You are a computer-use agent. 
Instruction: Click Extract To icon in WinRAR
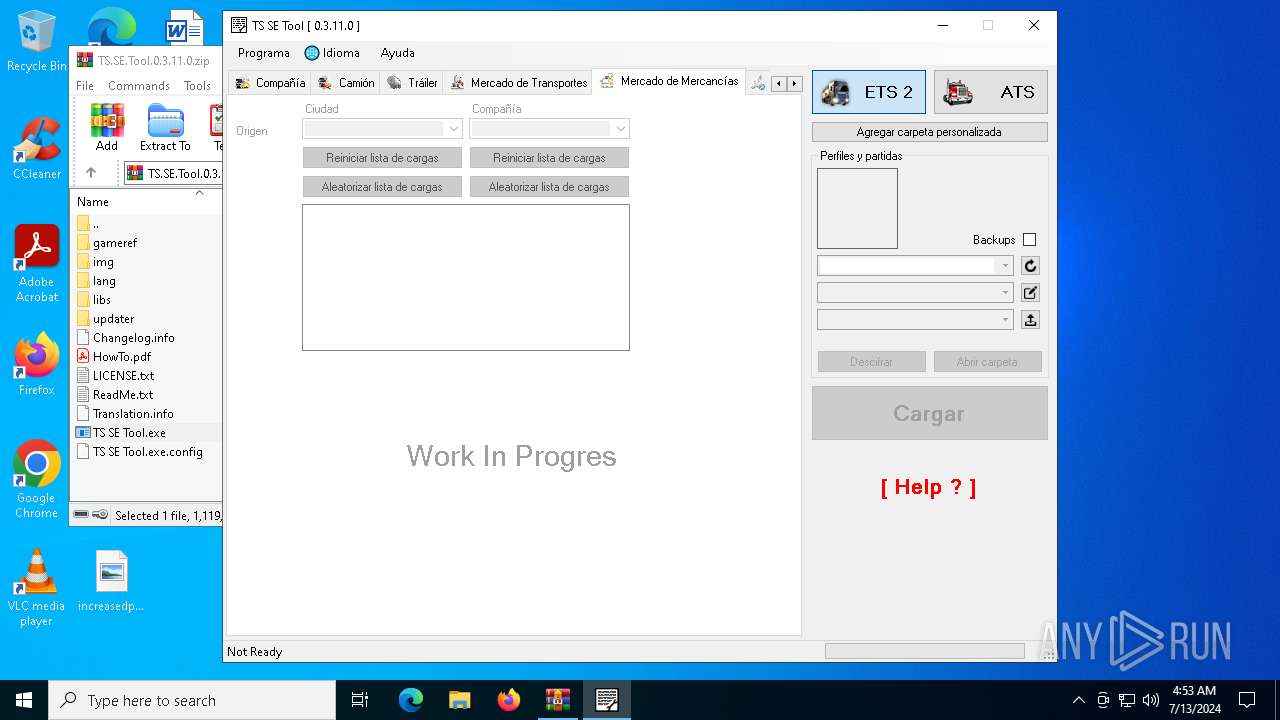coord(165,127)
